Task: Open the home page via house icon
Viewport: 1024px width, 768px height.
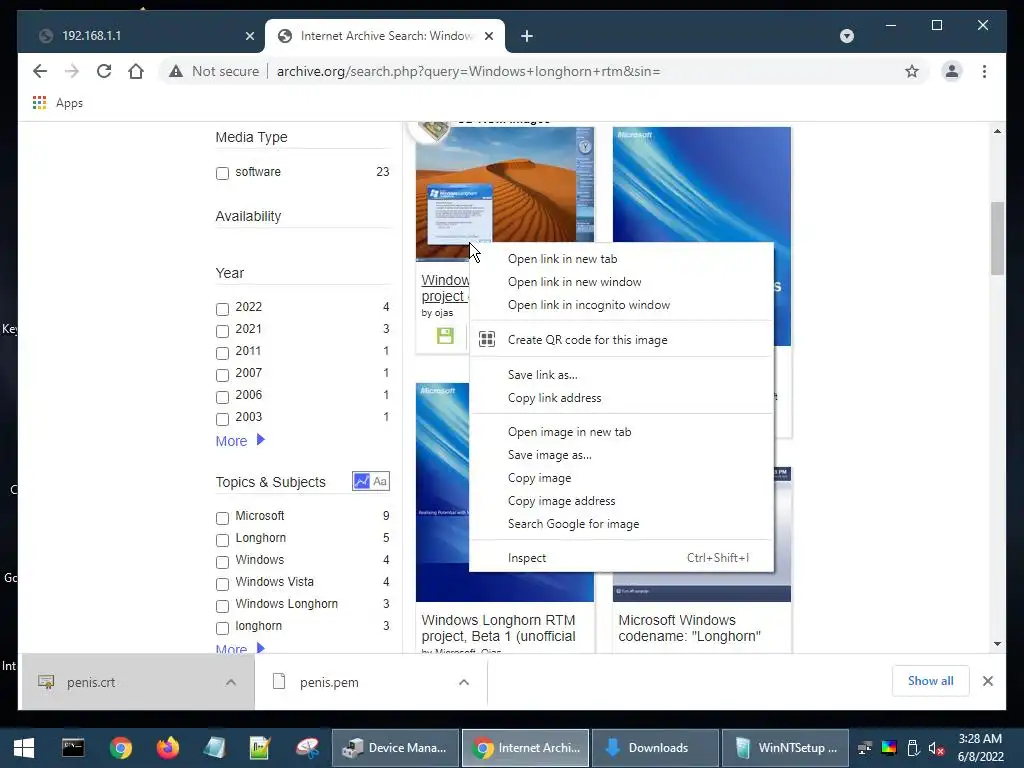Action: pos(136,71)
